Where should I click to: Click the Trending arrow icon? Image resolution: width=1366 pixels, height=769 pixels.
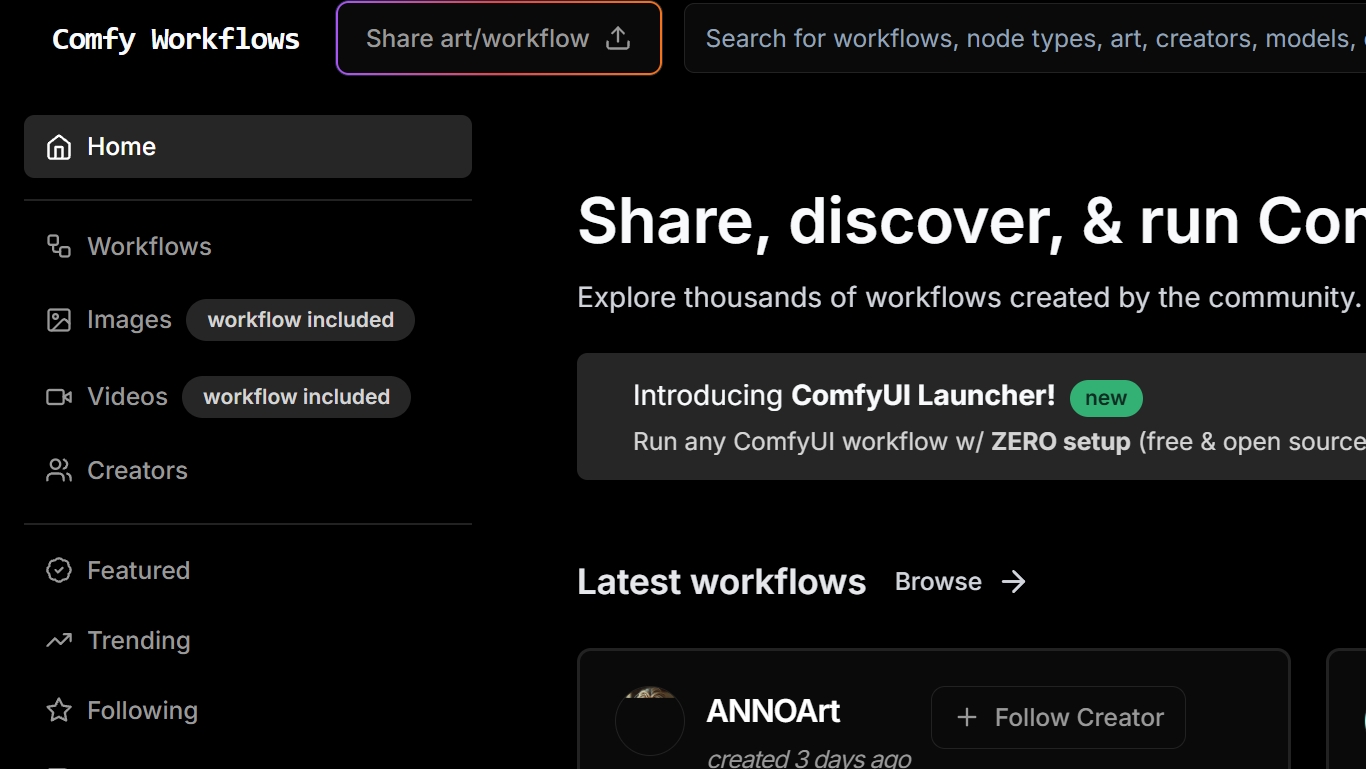tap(59, 640)
